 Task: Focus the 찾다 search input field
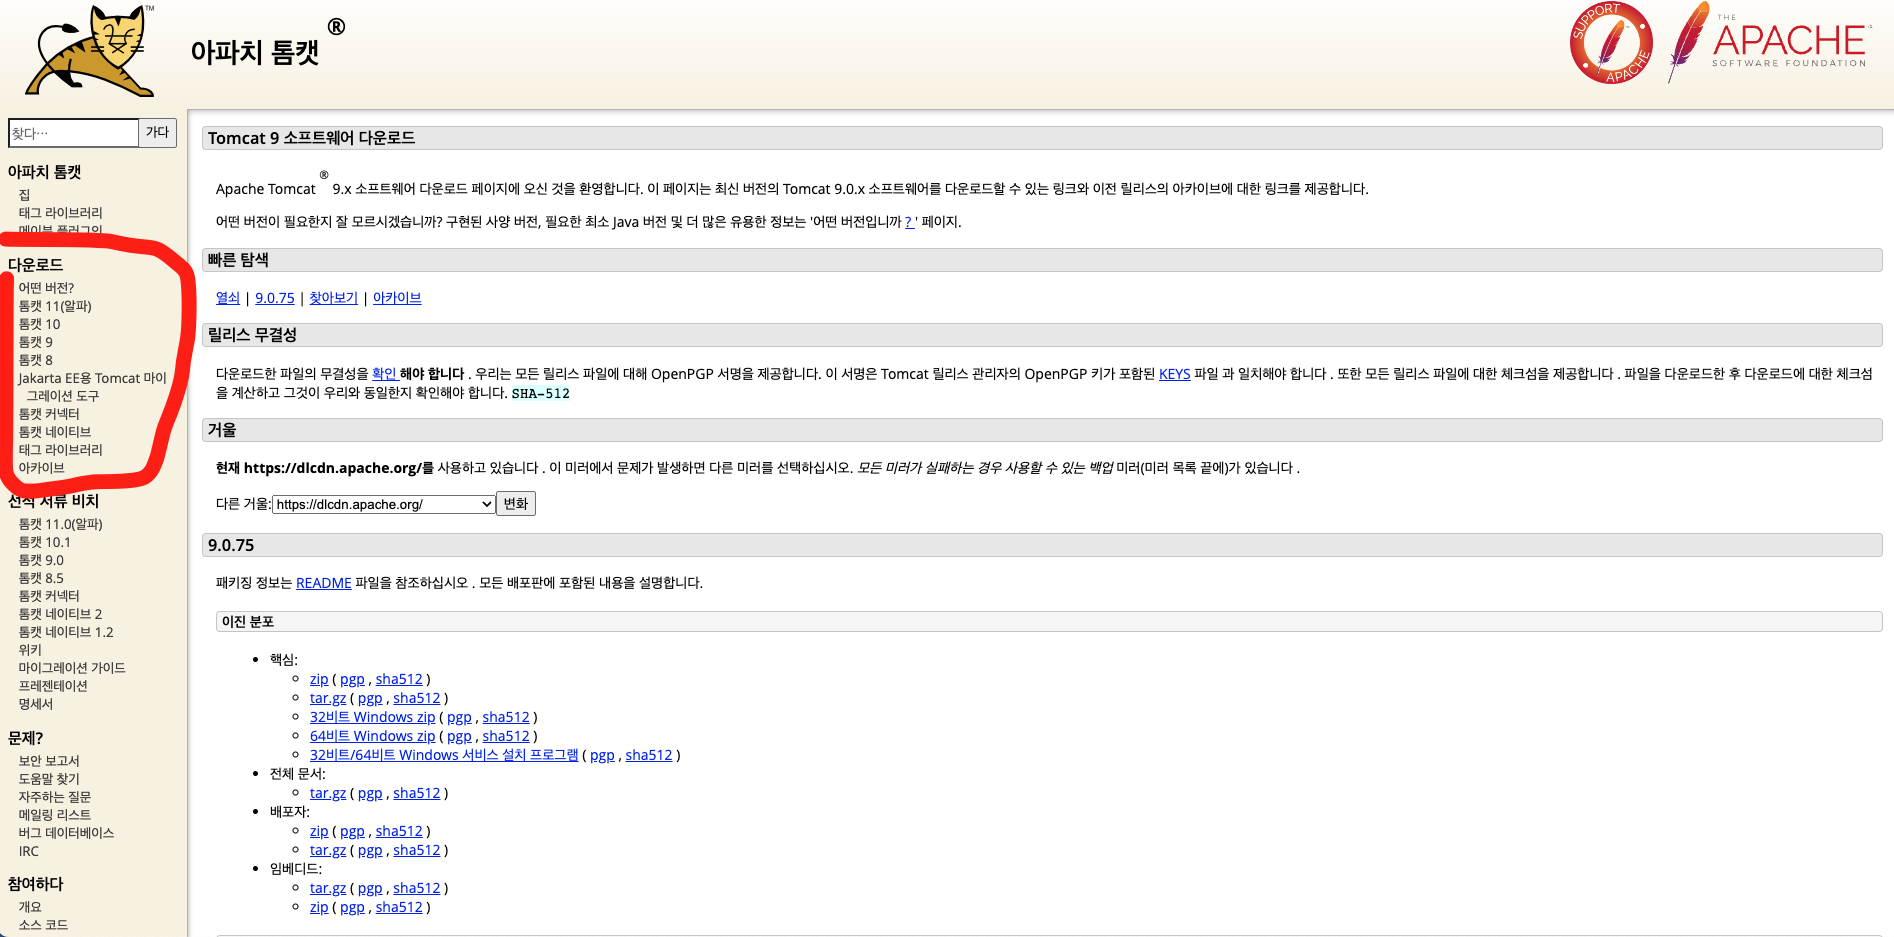pos(73,132)
